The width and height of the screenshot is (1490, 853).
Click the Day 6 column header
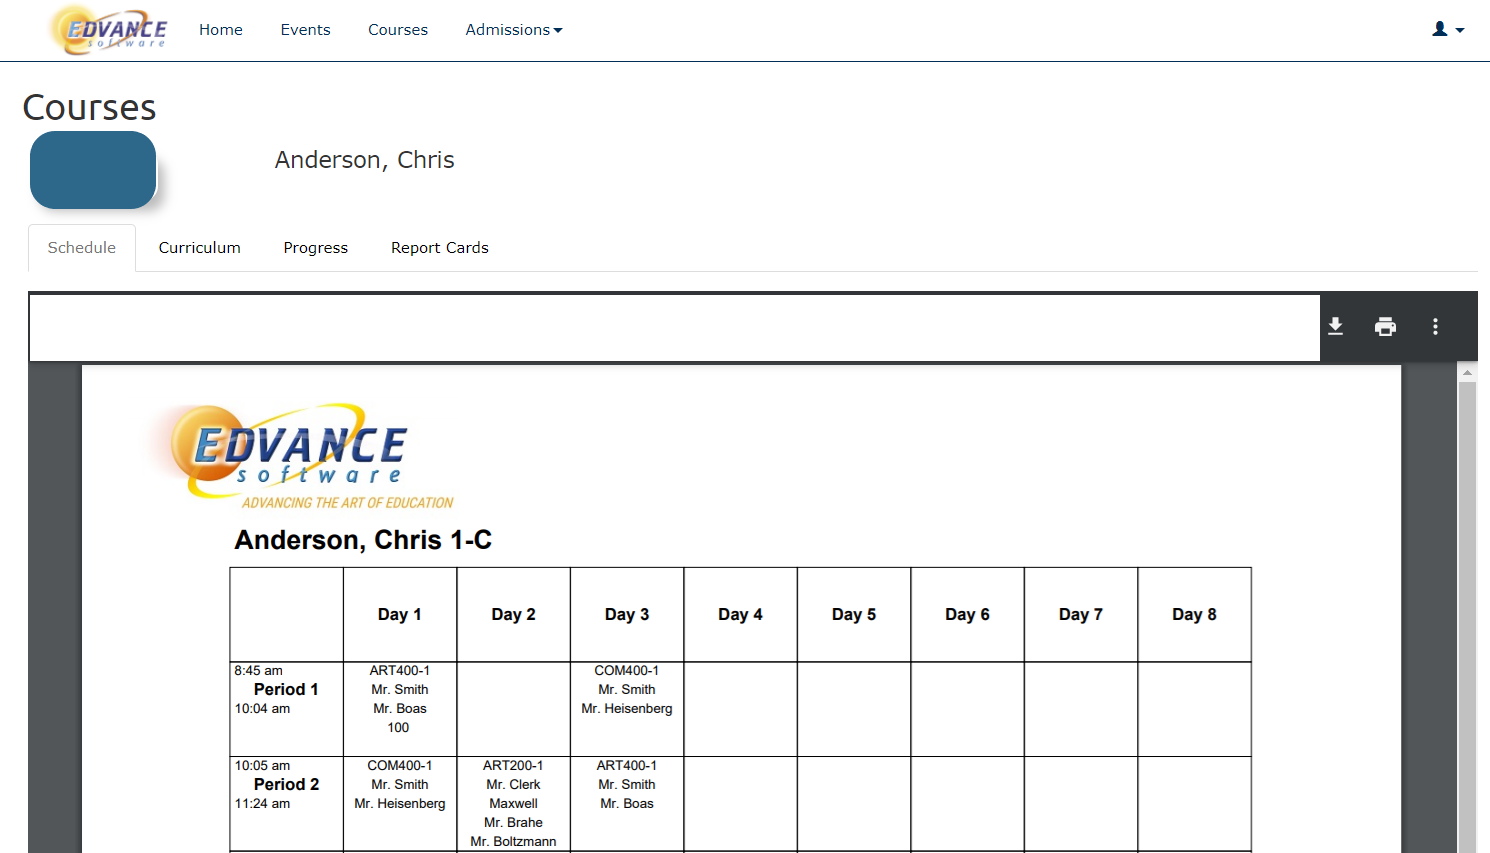[968, 615]
